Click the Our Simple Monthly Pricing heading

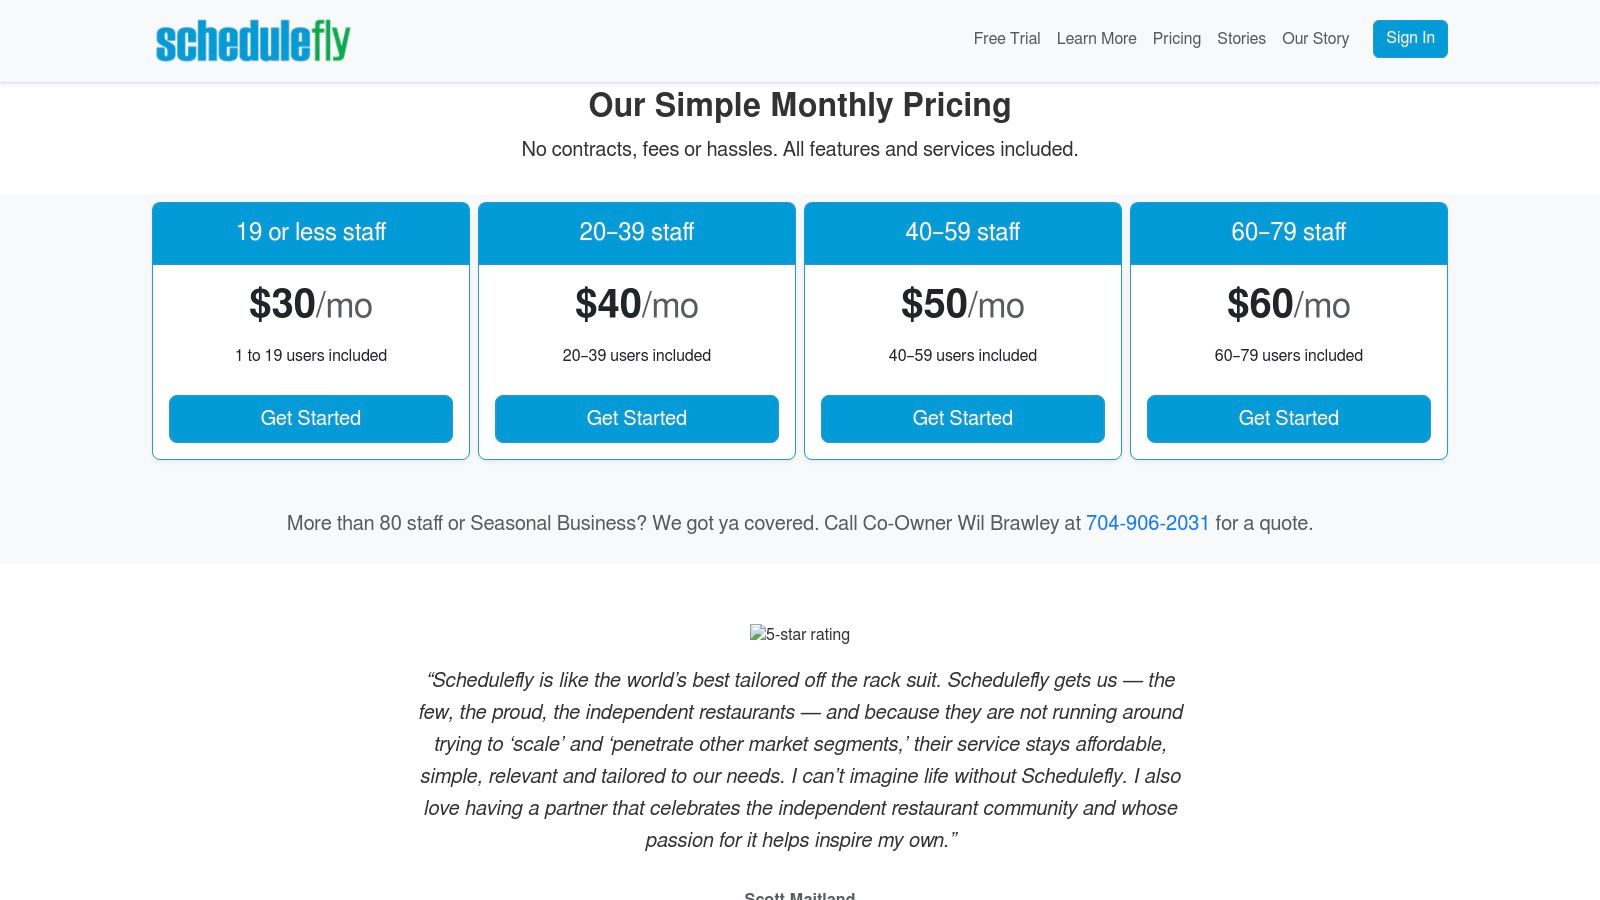(800, 105)
